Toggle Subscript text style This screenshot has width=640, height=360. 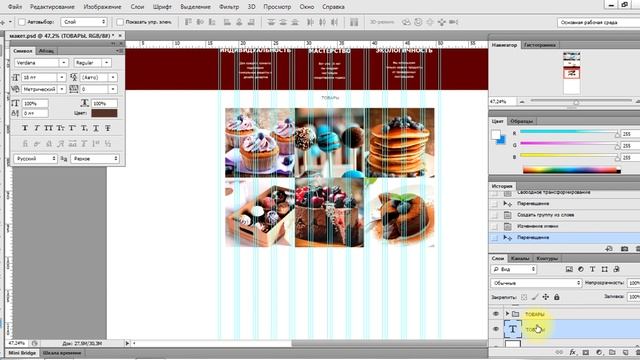tap(84, 128)
